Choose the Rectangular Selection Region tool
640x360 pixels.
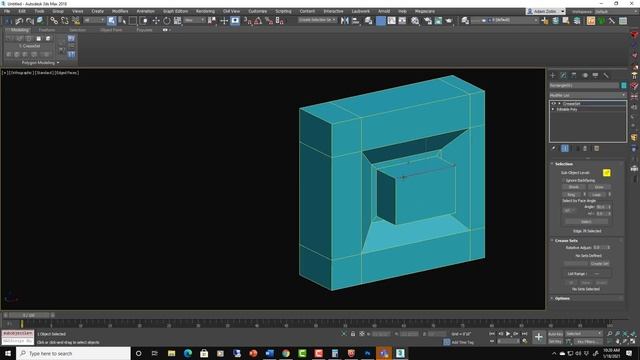point(133,20)
